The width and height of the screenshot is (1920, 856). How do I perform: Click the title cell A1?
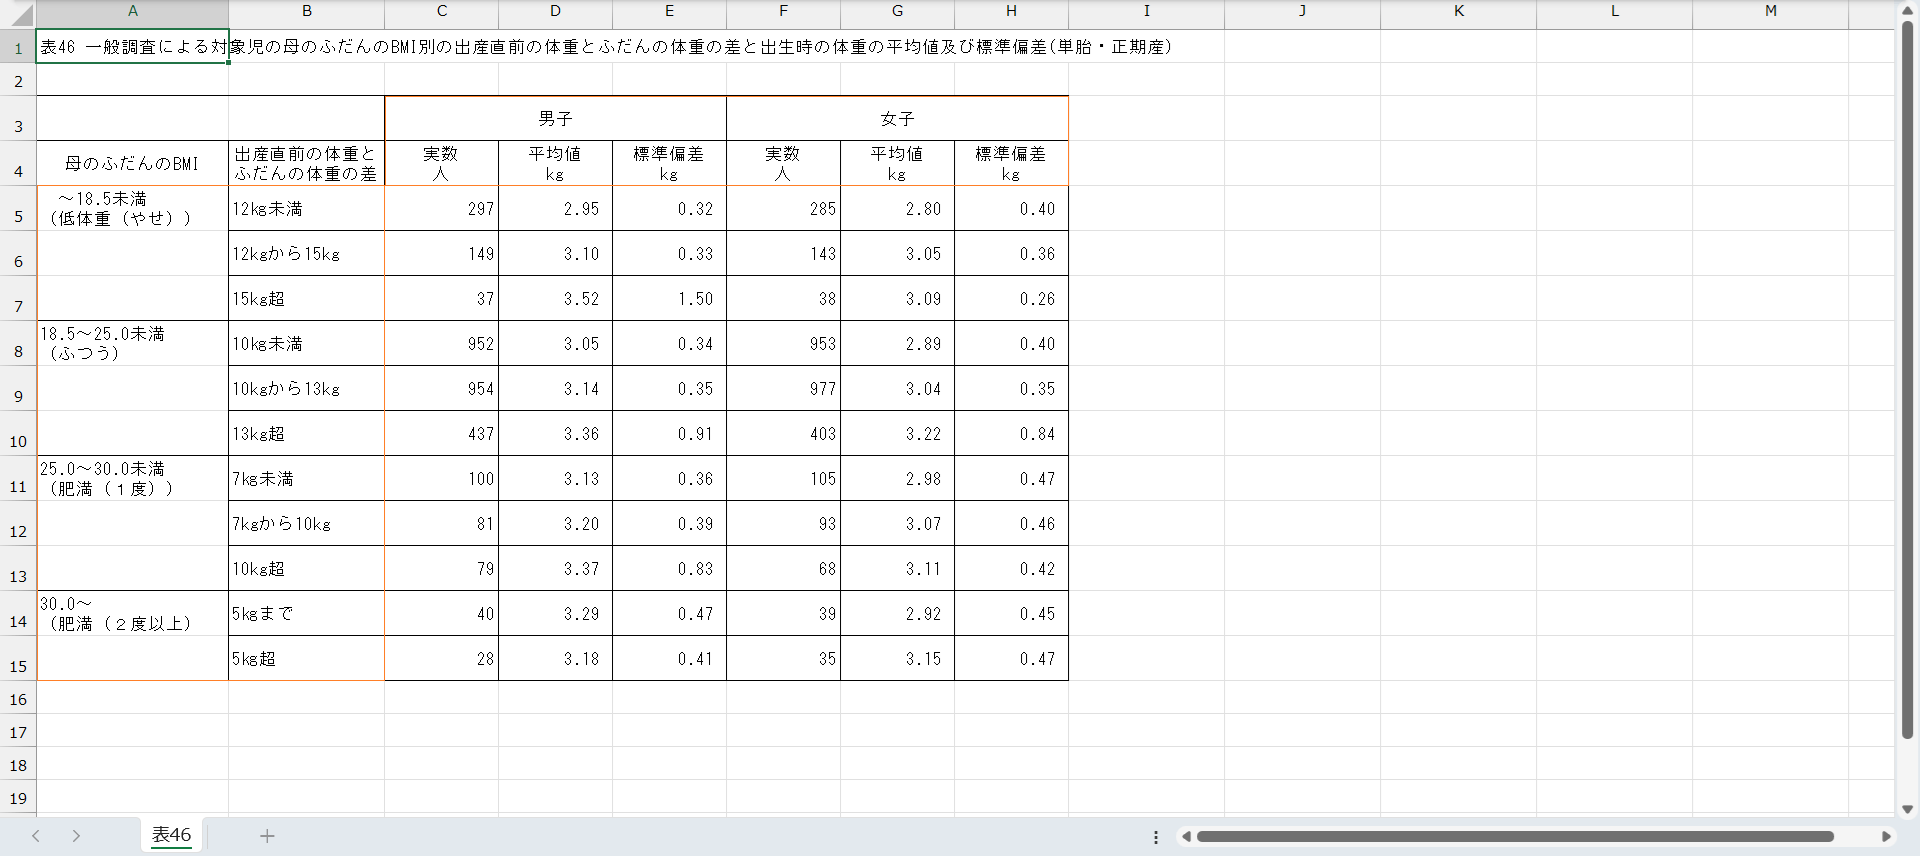pos(132,47)
